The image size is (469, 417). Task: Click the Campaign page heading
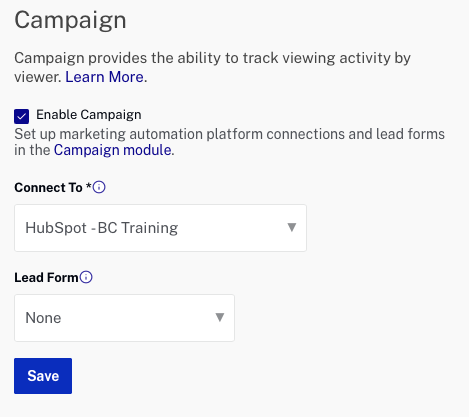pos(70,20)
